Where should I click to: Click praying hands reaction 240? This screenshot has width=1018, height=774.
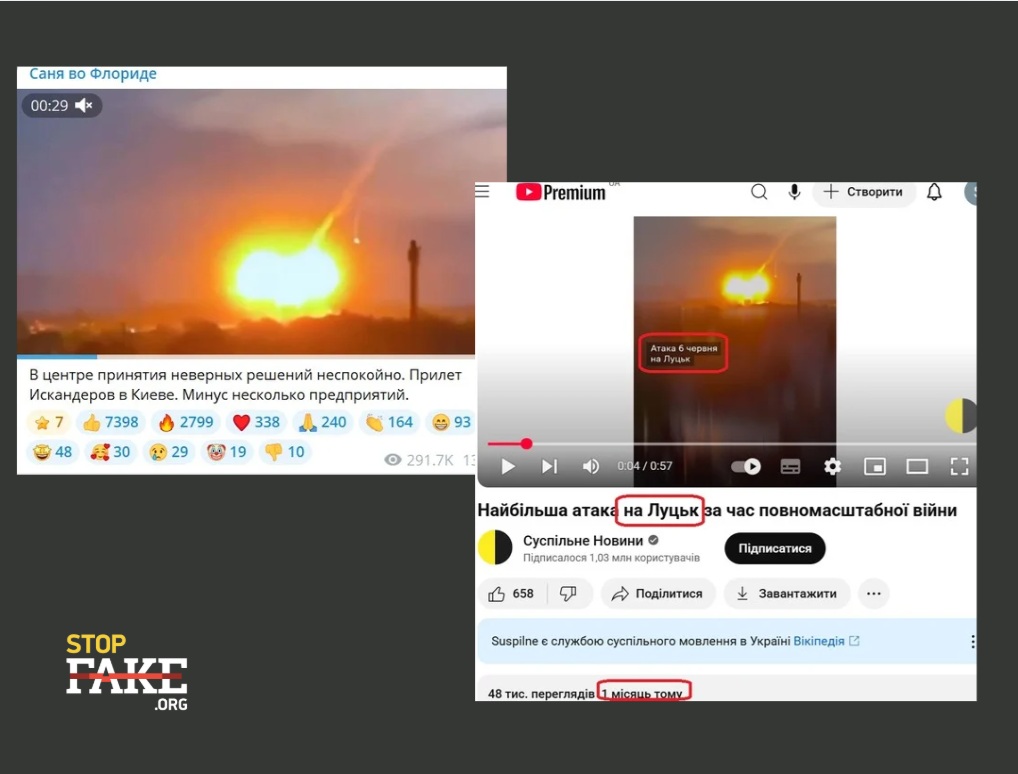click(x=322, y=423)
